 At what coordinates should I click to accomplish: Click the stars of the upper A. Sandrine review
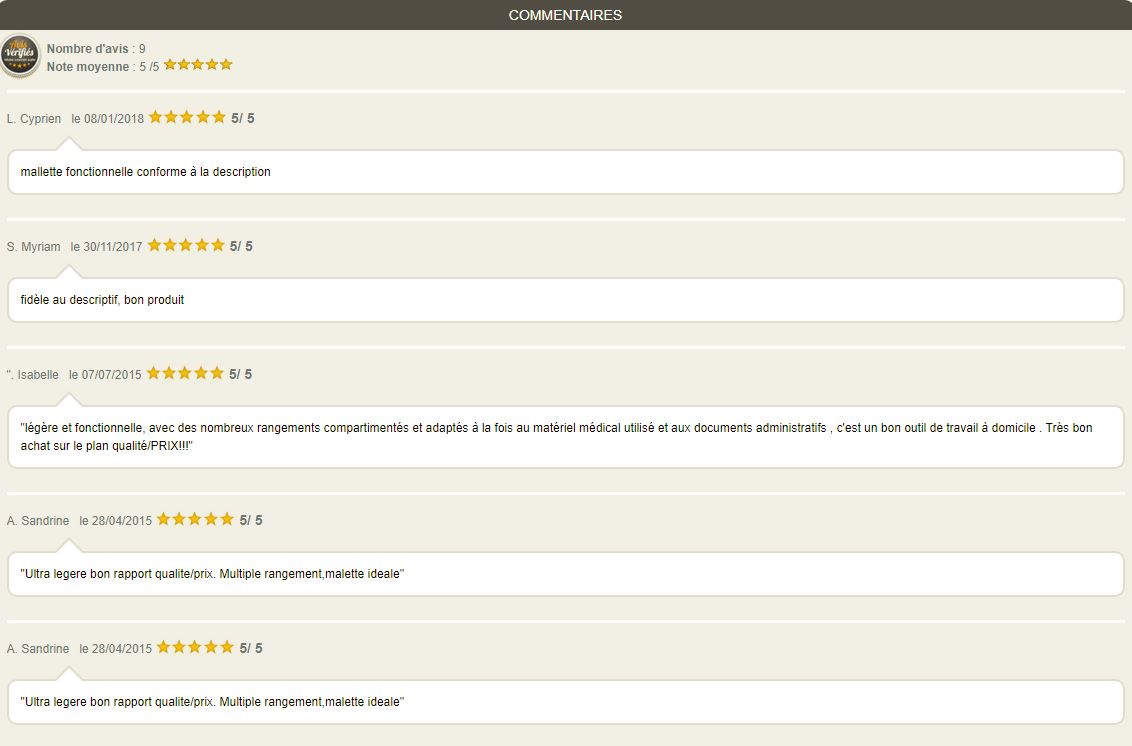tap(195, 519)
